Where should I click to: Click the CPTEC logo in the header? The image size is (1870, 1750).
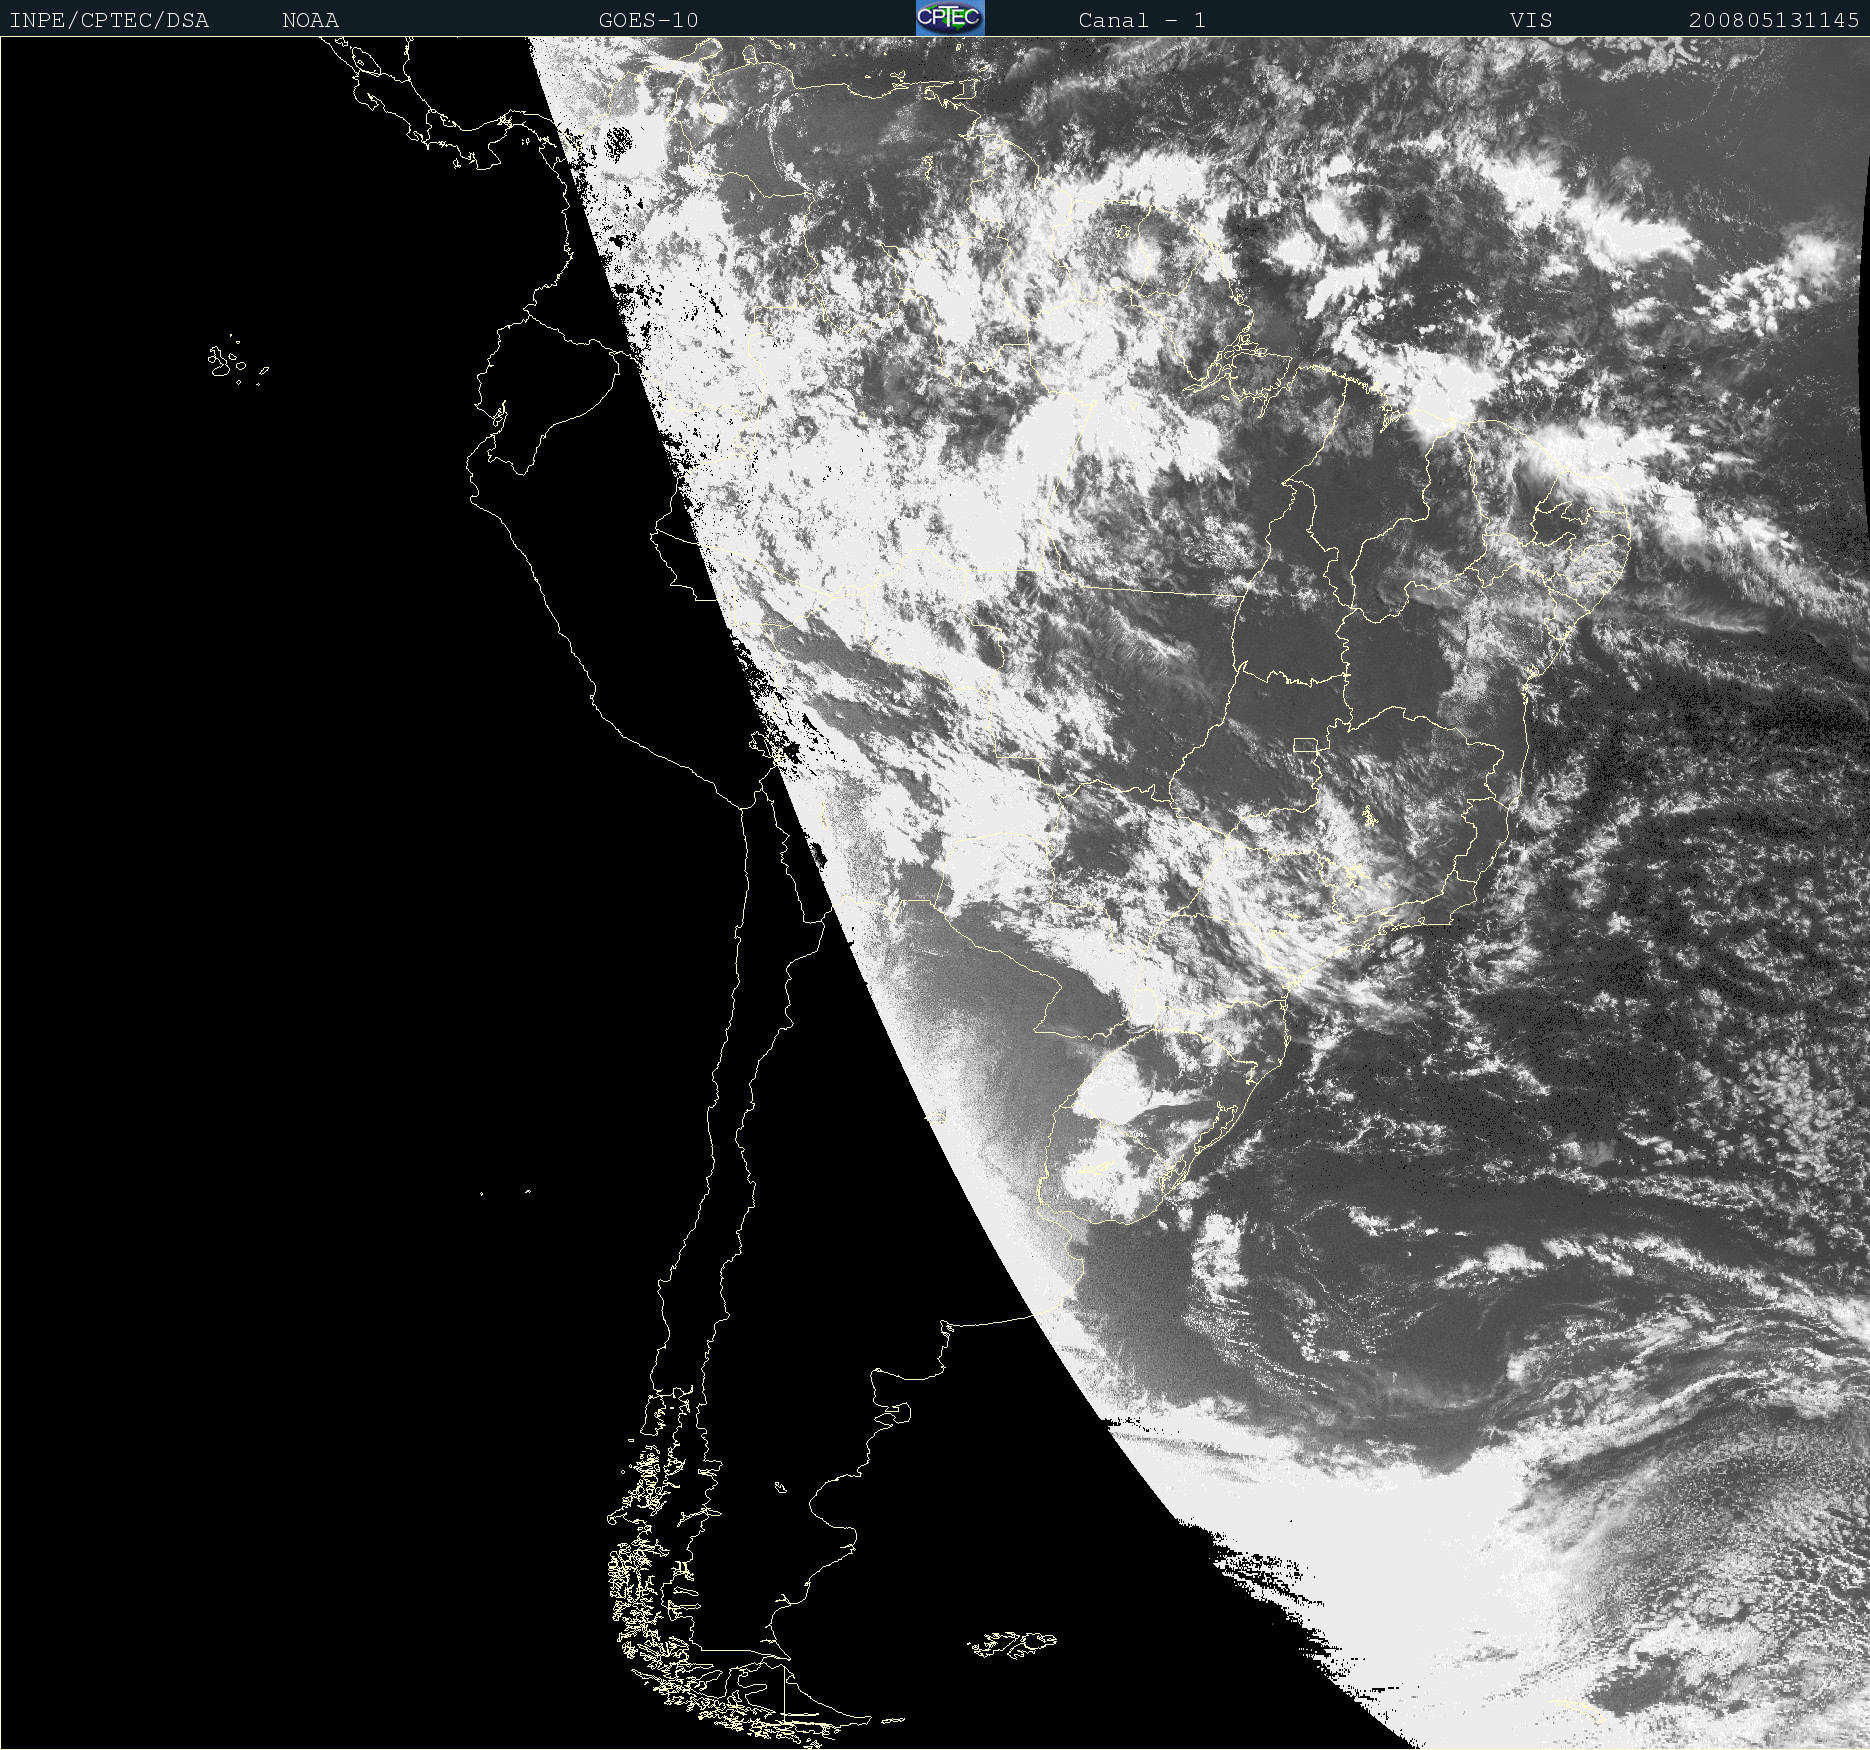(x=950, y=18)
